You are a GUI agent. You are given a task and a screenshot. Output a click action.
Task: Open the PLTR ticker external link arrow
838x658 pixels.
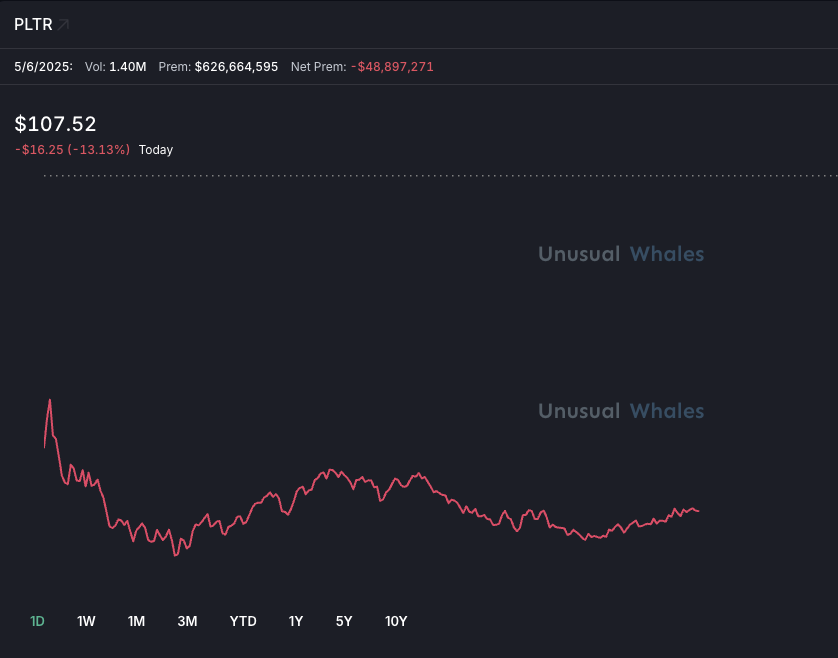pyautogui.click(x=63, y=25)
